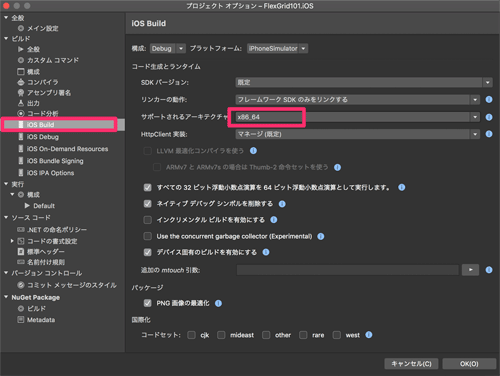Image resolution: width=500 pixels, height=376 pixels.
Task: Show info for concurrent garbage collector
Action: 321,236
